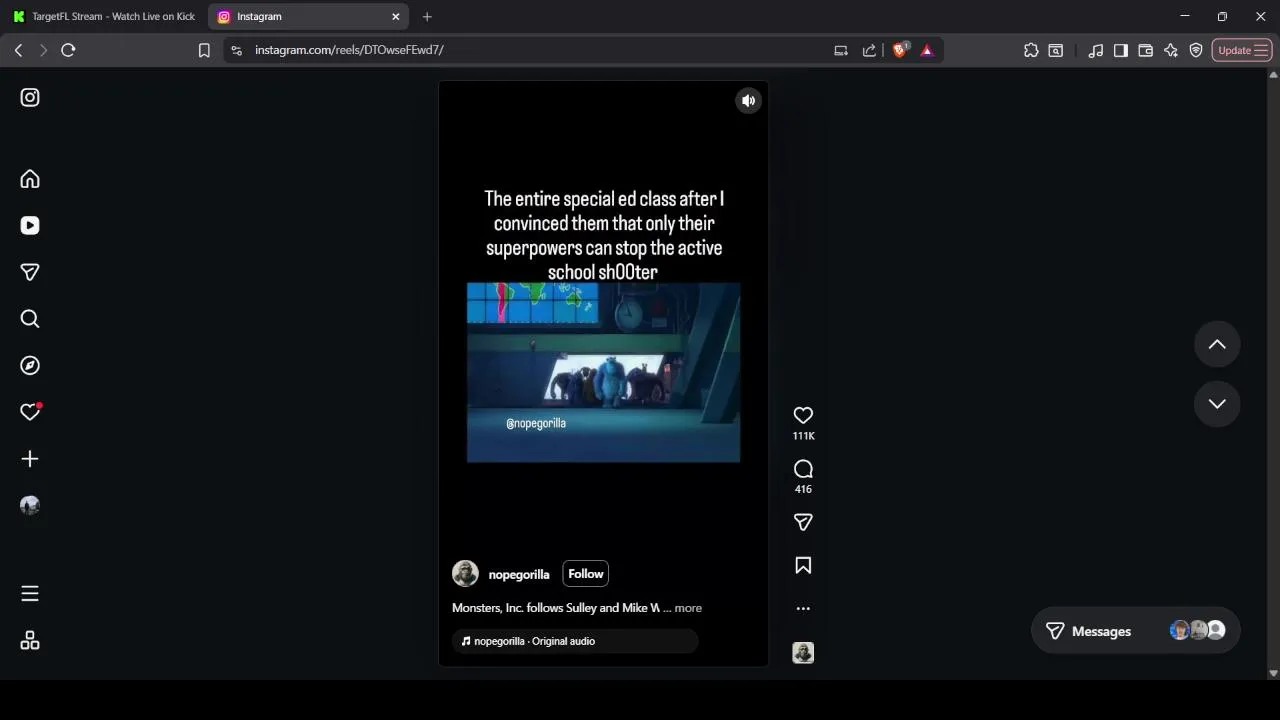Image resolution: width=1280 pixels, height=720 pixels.
Task: Toggle browser sidebar panel
Action: click(1121, 50)
